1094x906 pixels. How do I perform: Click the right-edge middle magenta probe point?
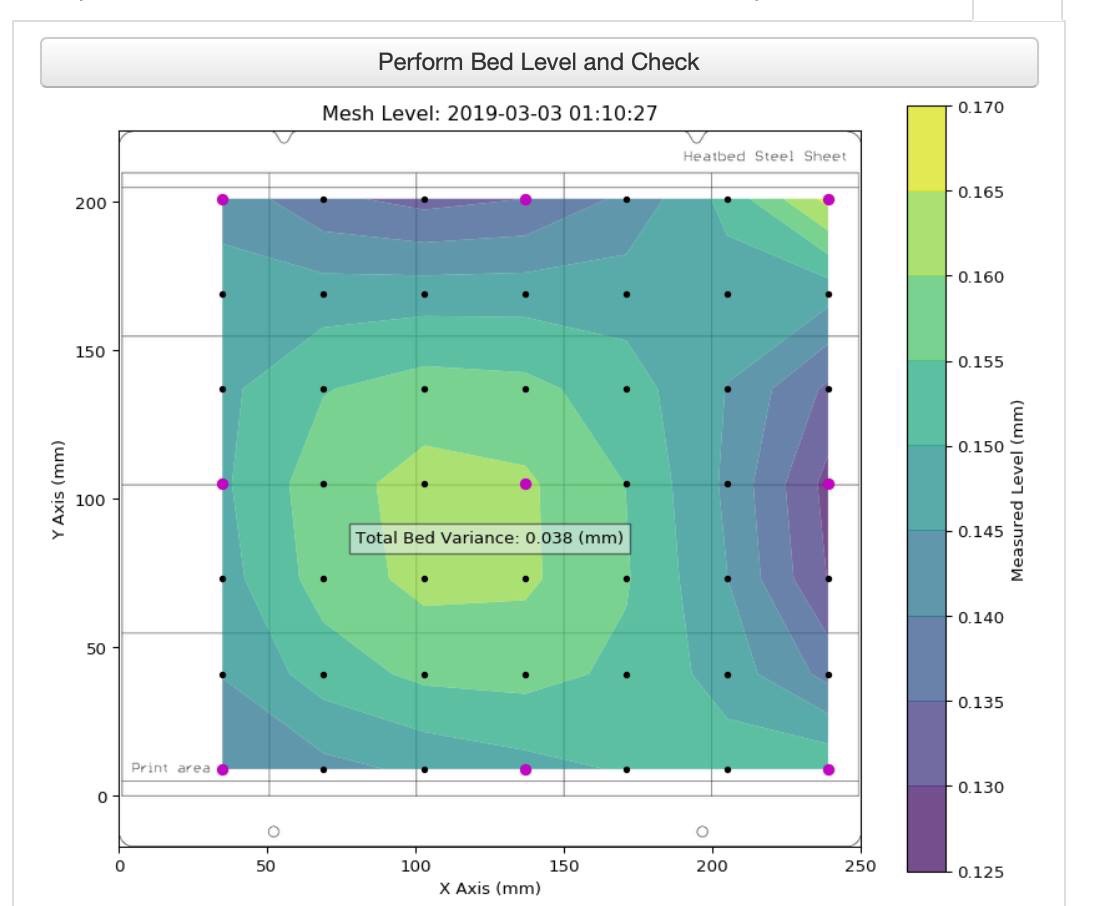coord(828,484)
